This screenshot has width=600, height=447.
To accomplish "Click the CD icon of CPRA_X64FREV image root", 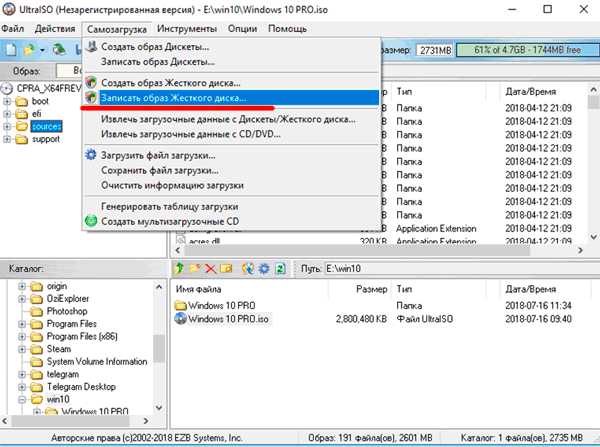I will point(7,89).
